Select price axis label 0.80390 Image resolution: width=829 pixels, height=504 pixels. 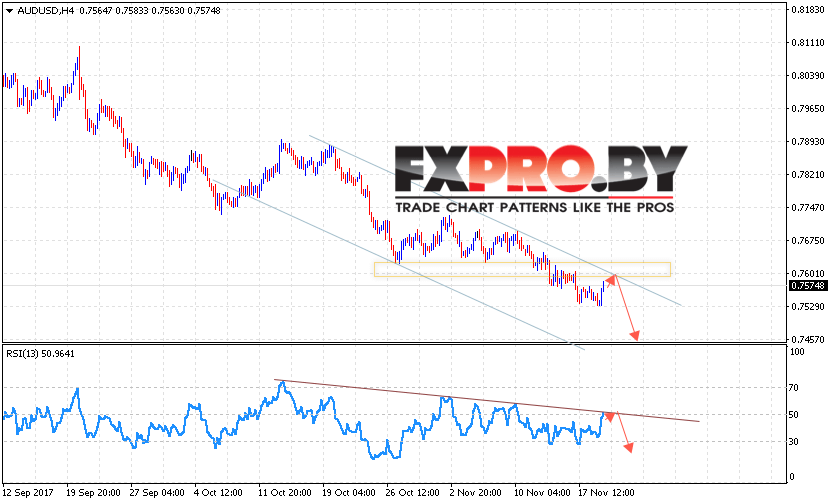pyautogui.click(x=808, y=76)
